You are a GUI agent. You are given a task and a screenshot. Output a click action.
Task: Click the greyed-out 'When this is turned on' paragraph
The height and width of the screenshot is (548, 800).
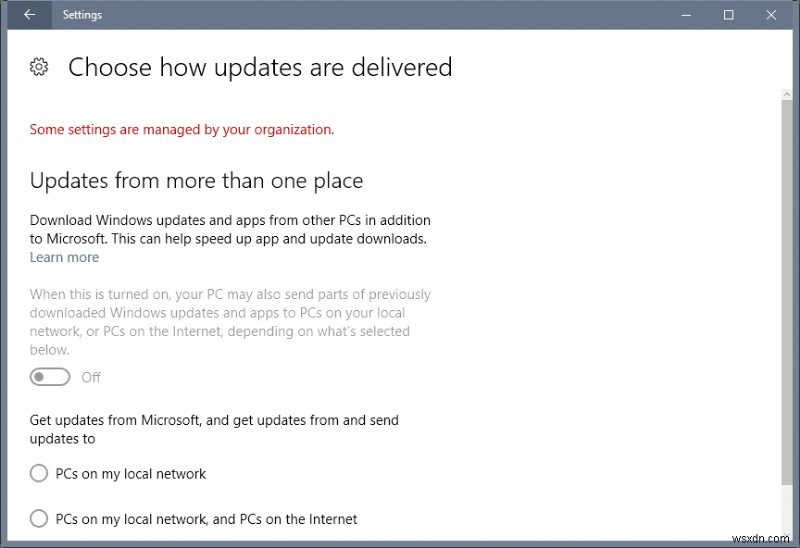(x=230, y=322)
